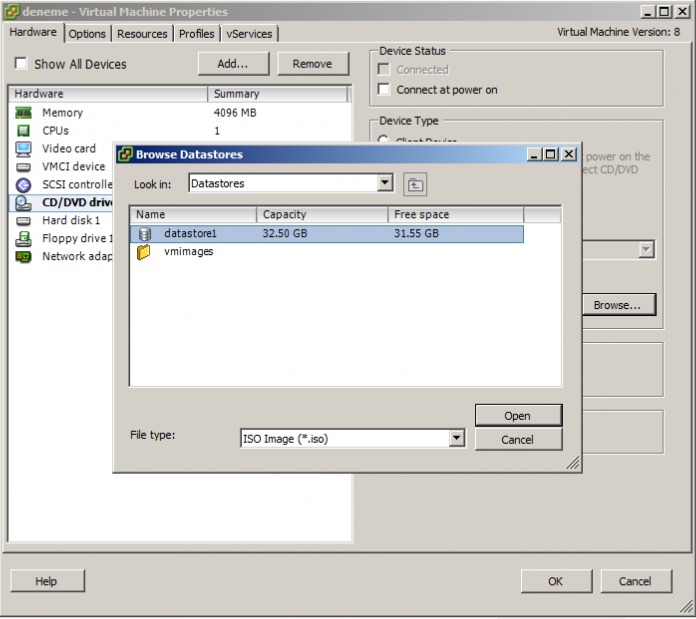Open the vServices tab
This screenshot has width=696, height=619.
249,34
